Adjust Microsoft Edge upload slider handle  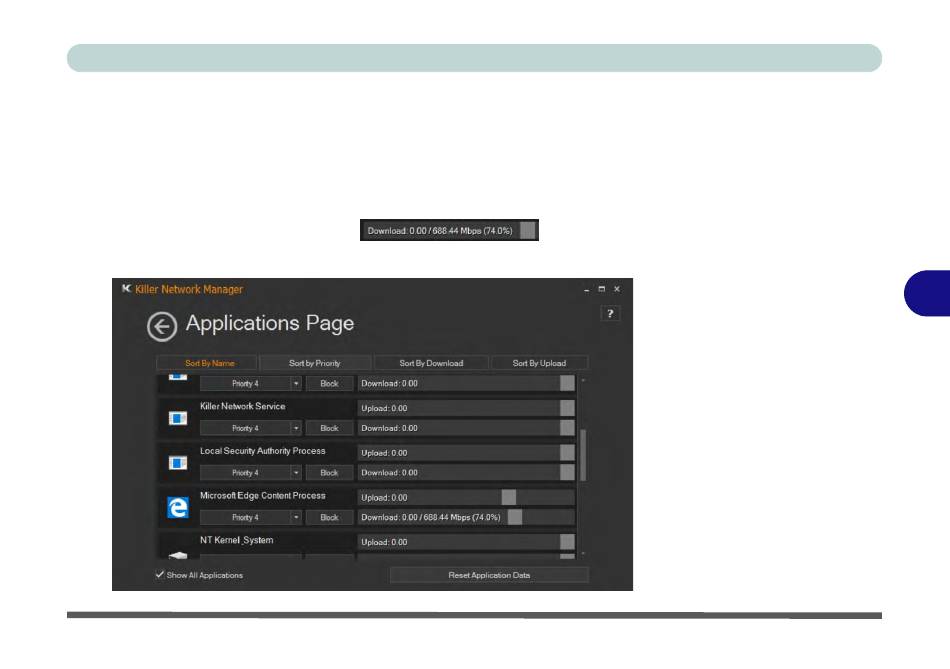pyautogui.click(x=509, y=498)
